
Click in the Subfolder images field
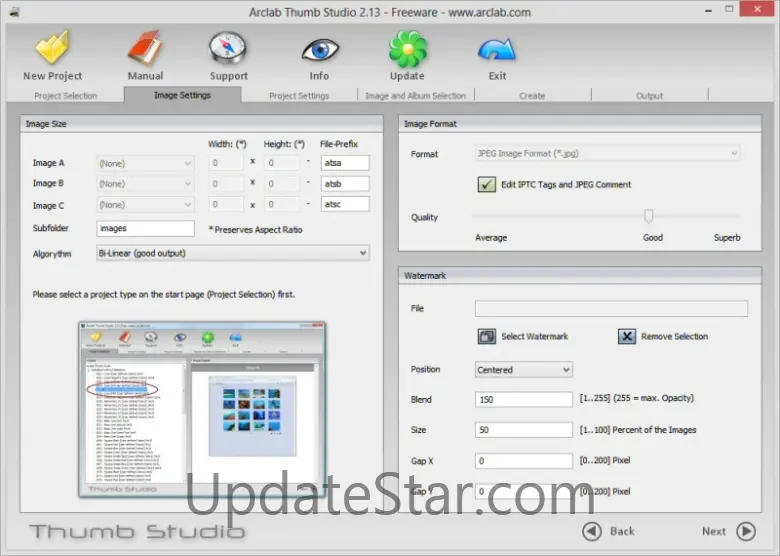point(145,228)
